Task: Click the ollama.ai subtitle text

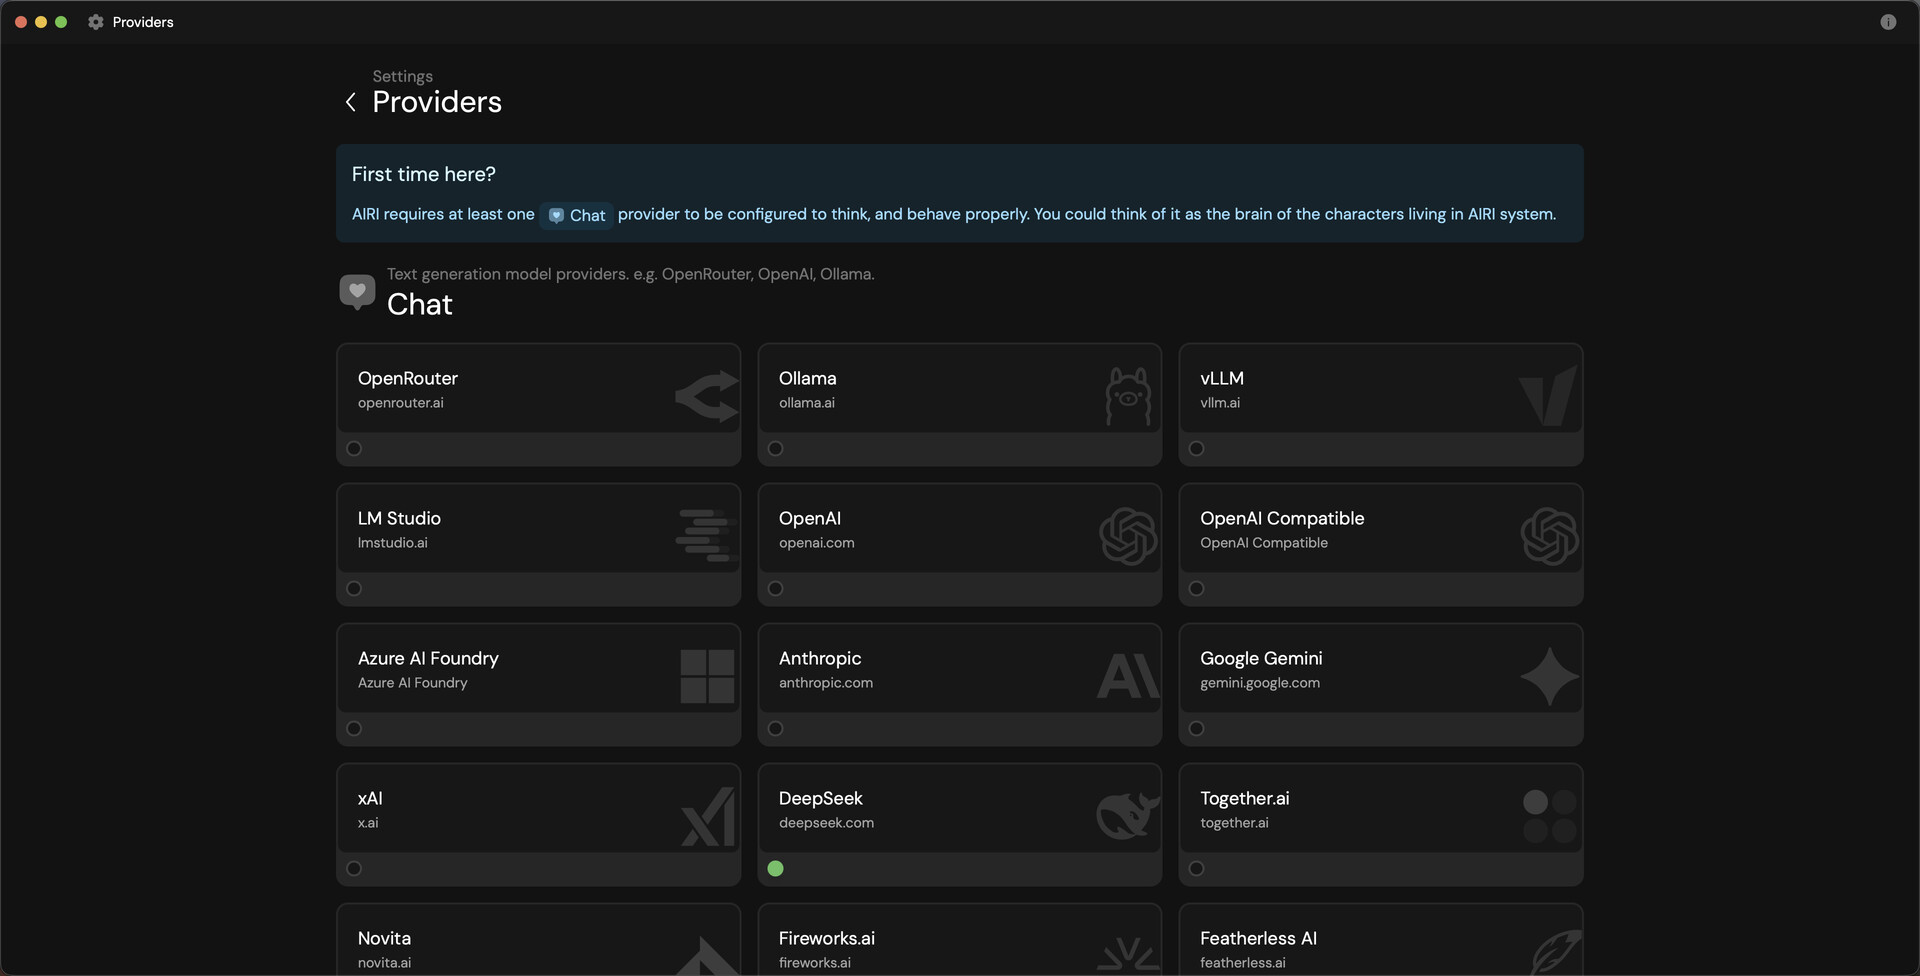Action: [807, 403]
